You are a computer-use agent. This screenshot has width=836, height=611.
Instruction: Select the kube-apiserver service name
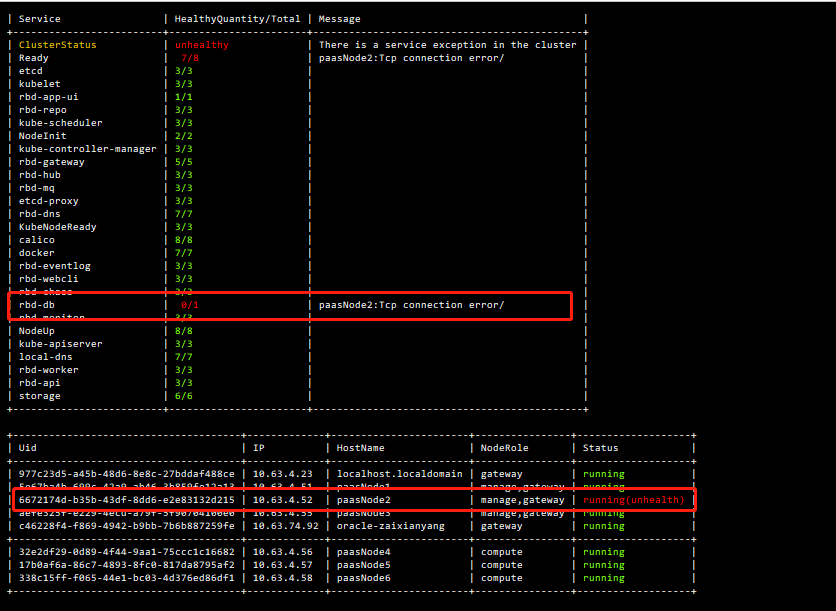60,344
